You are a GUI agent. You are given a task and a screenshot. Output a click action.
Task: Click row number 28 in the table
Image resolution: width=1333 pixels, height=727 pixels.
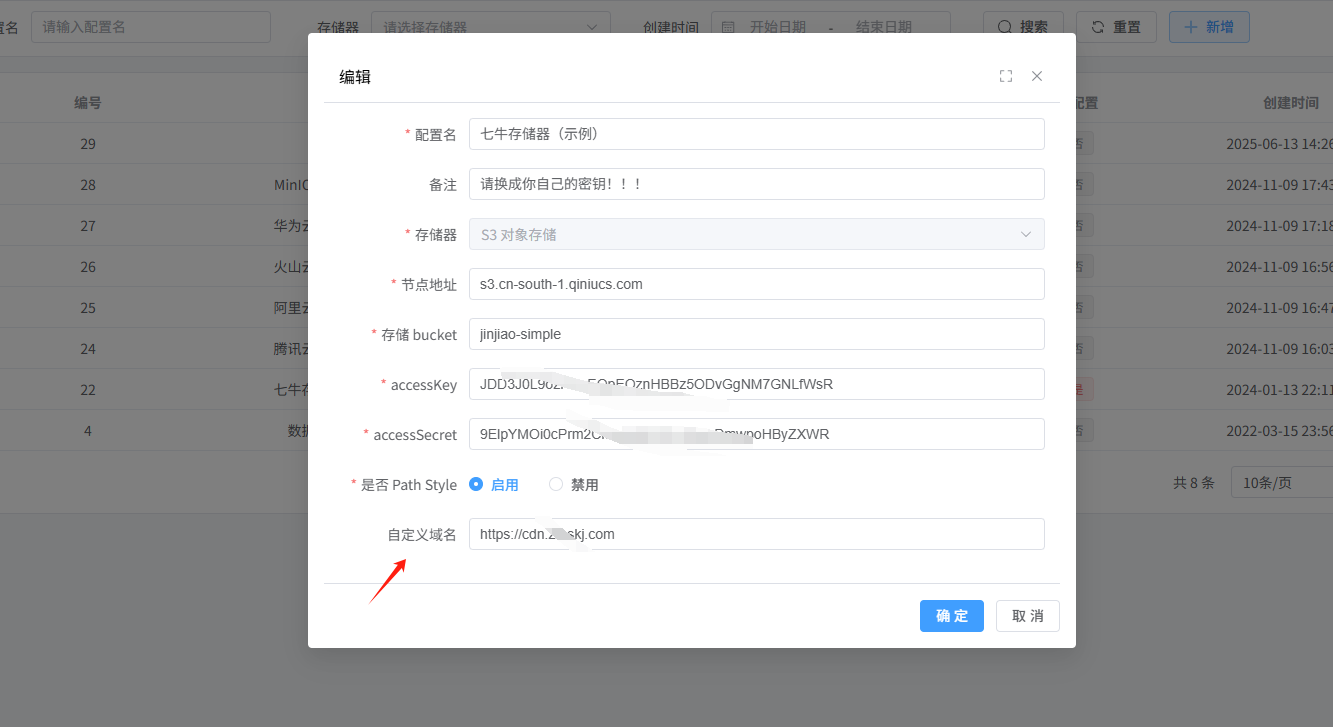click(x=88, y=185)
